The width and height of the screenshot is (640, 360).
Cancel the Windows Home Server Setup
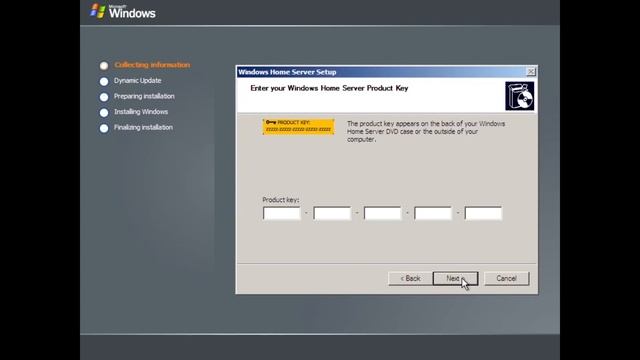tap(507, 278)
